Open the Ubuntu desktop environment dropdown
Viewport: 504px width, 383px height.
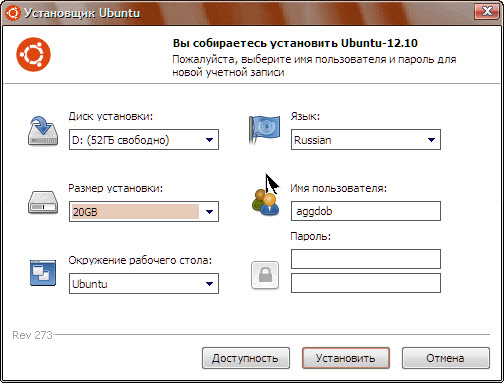[x=144, y=284]
